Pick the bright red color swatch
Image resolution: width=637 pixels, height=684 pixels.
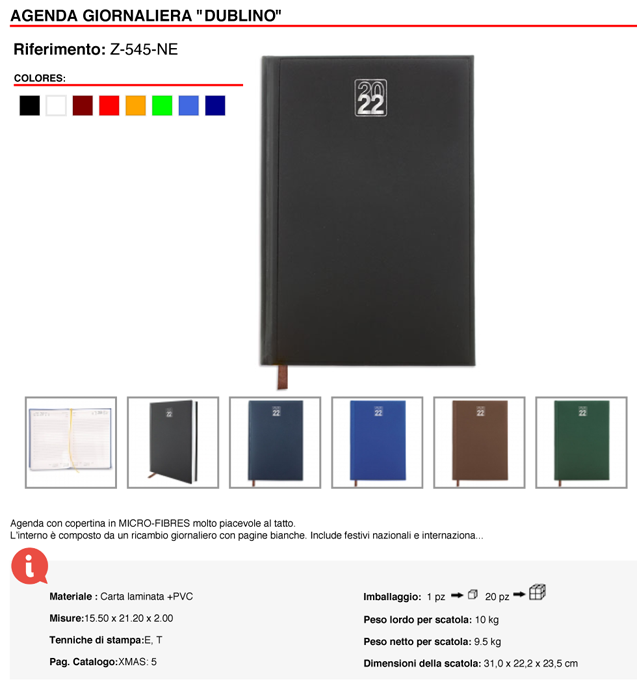(109, 106)
